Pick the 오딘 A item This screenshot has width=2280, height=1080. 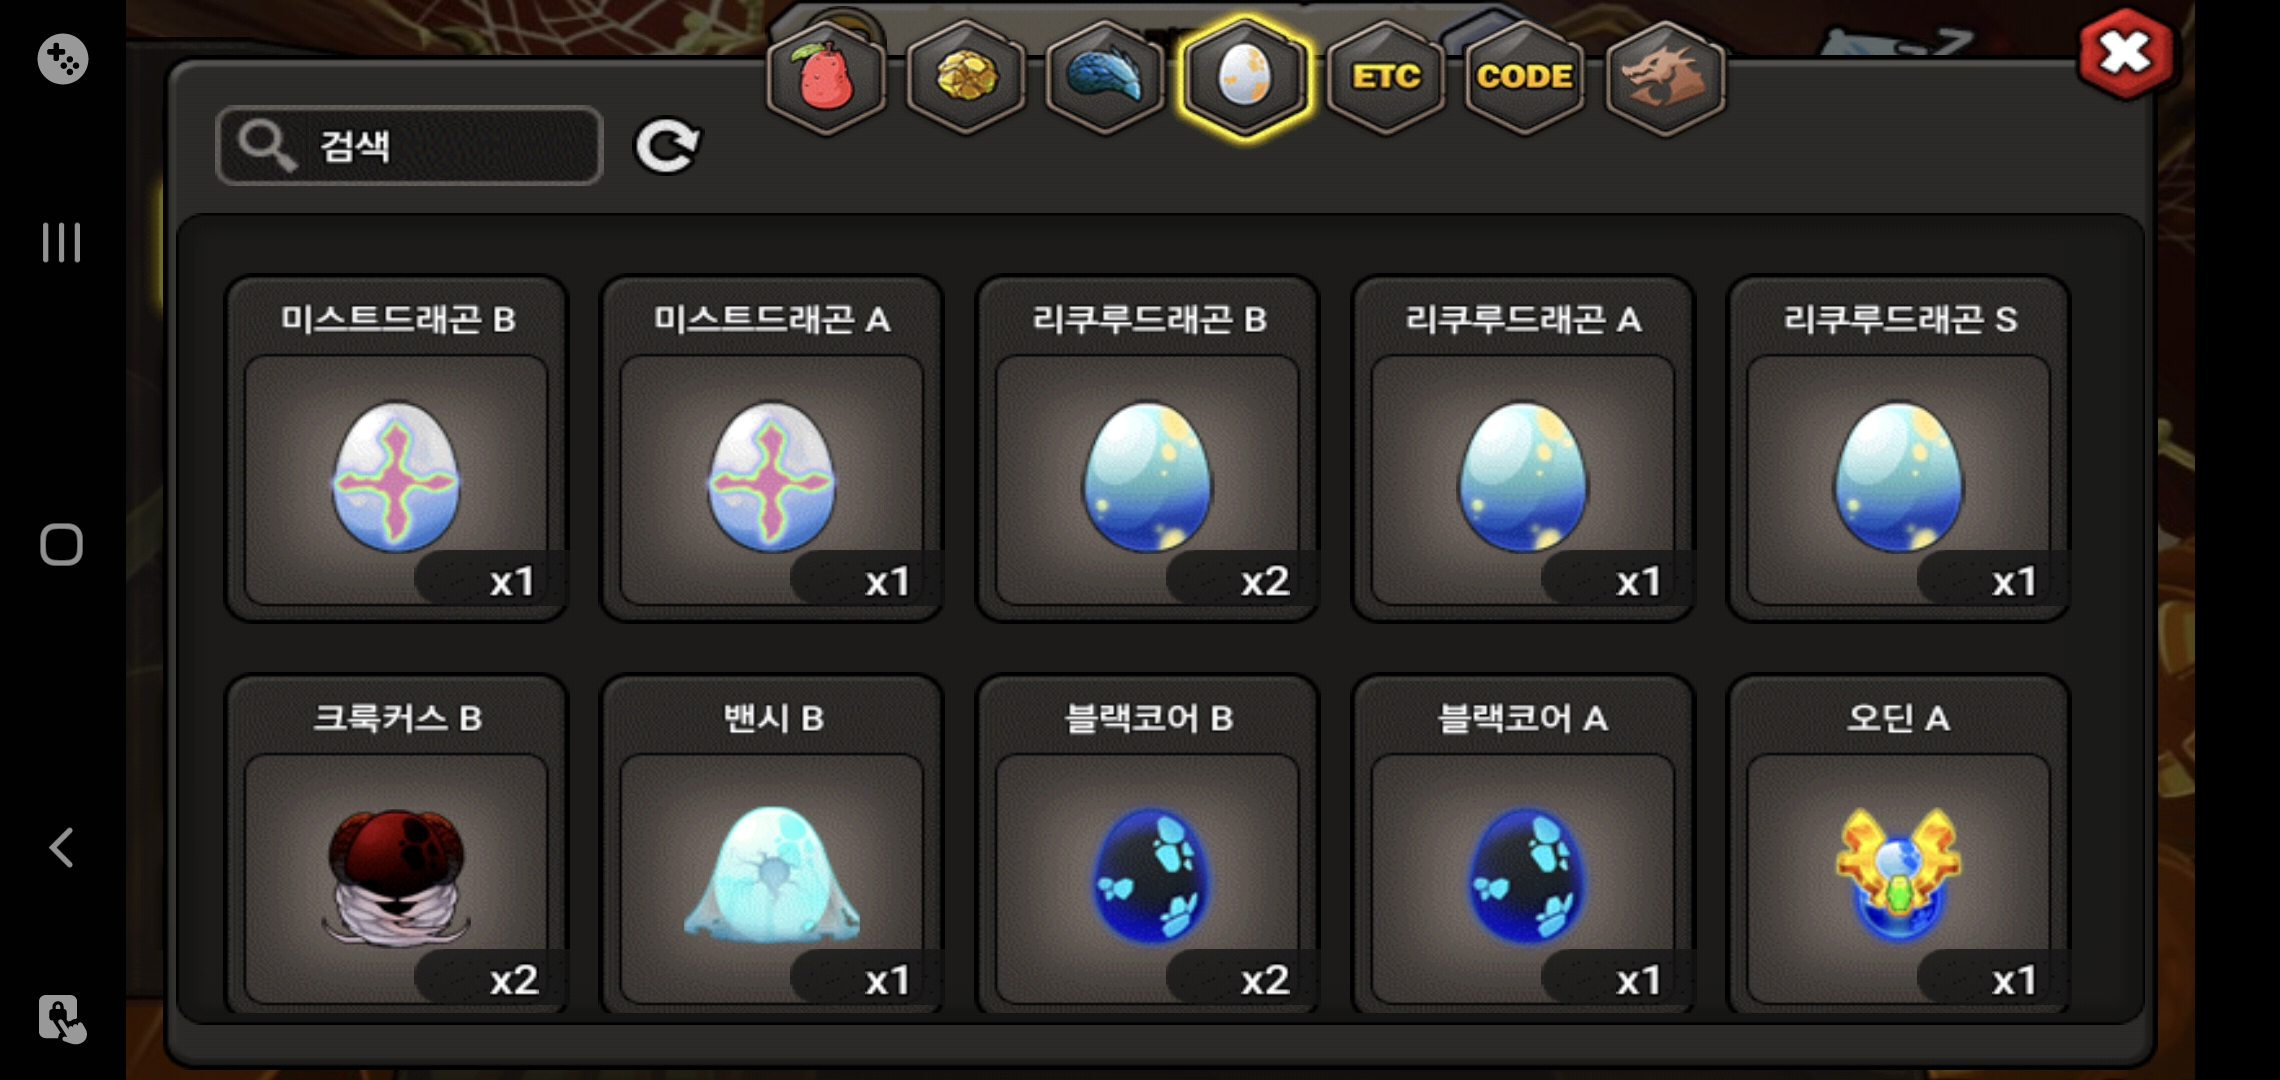pyautogui.click(x=1899, y=845)
